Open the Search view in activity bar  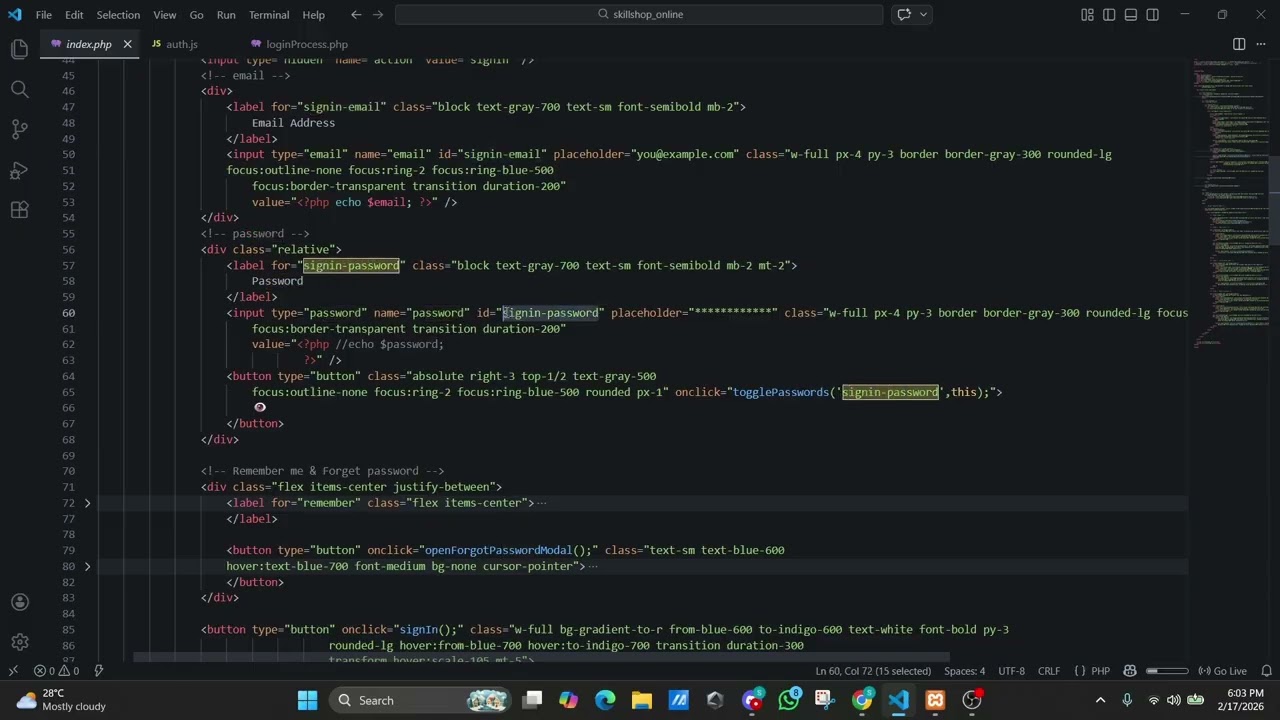point(19,89)
